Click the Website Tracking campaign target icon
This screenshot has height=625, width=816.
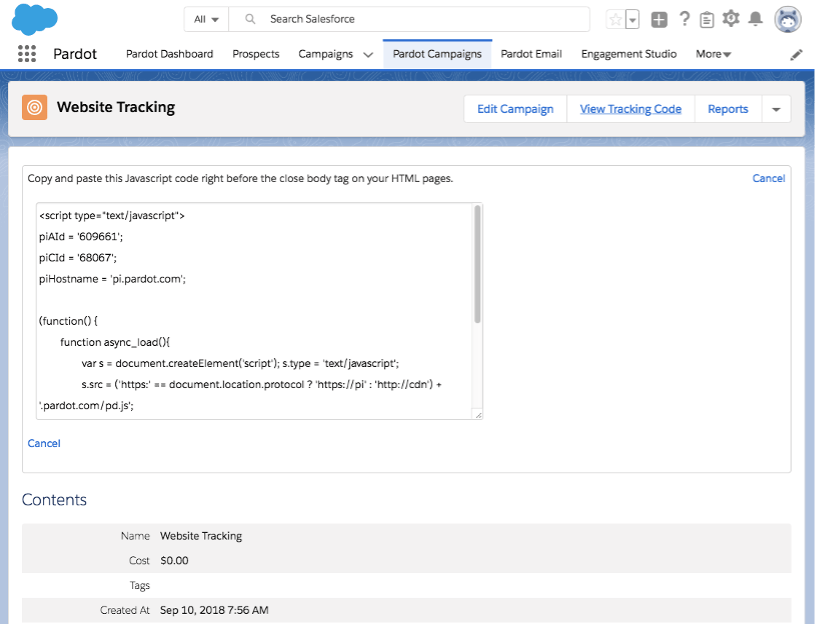pyautogui.click(x=36, y=107)
